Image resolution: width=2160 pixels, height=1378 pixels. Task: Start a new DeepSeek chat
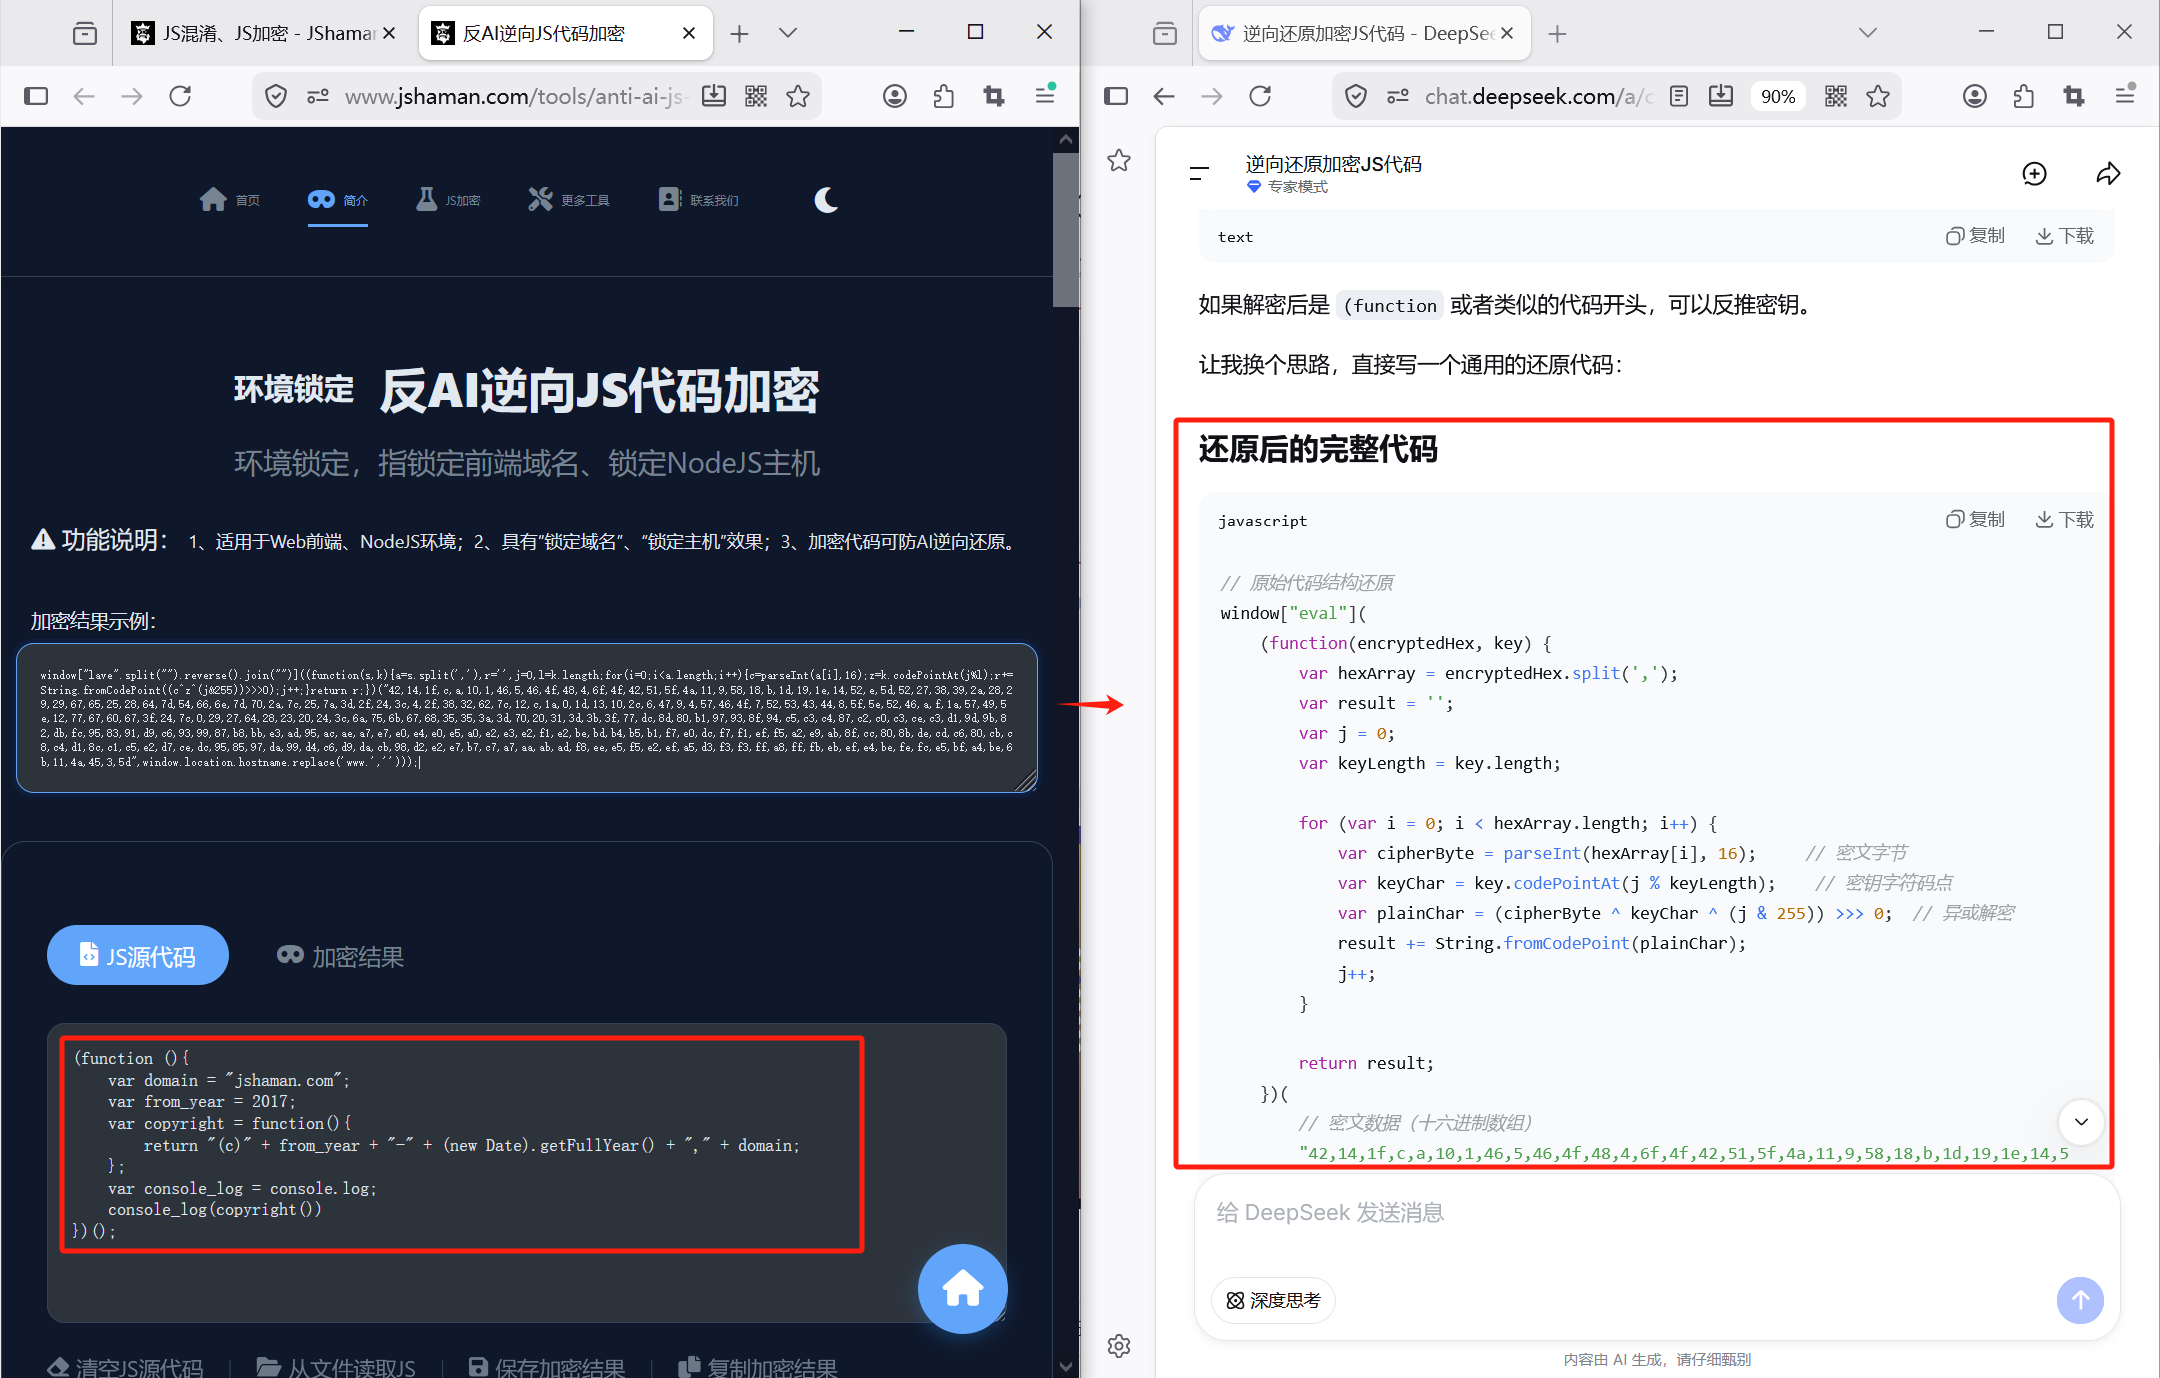[2034, 174]
